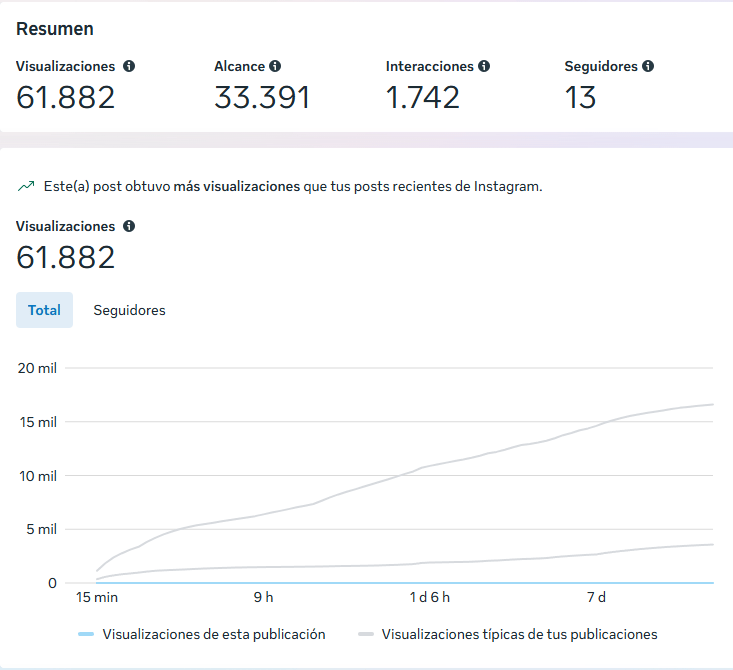733x670 pixels.
Task: Click gray legend swatch for typical publications
Action: pyautogui.click(x=365, y=634)
